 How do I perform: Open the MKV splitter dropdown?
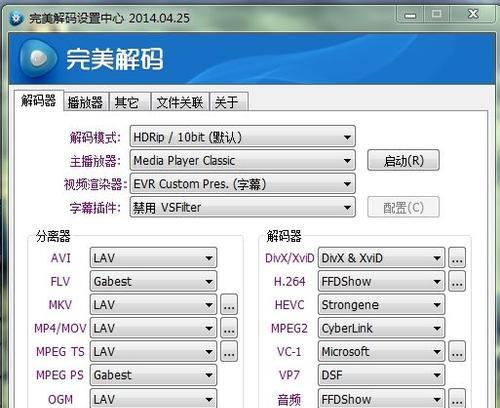(x=153, y=305)
